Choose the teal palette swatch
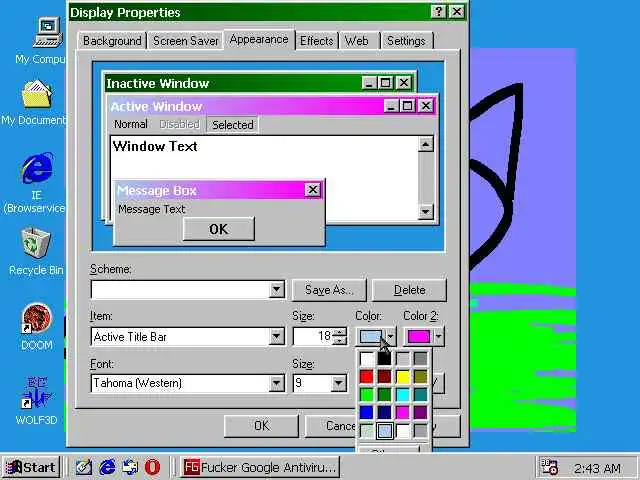 (420, 395)
